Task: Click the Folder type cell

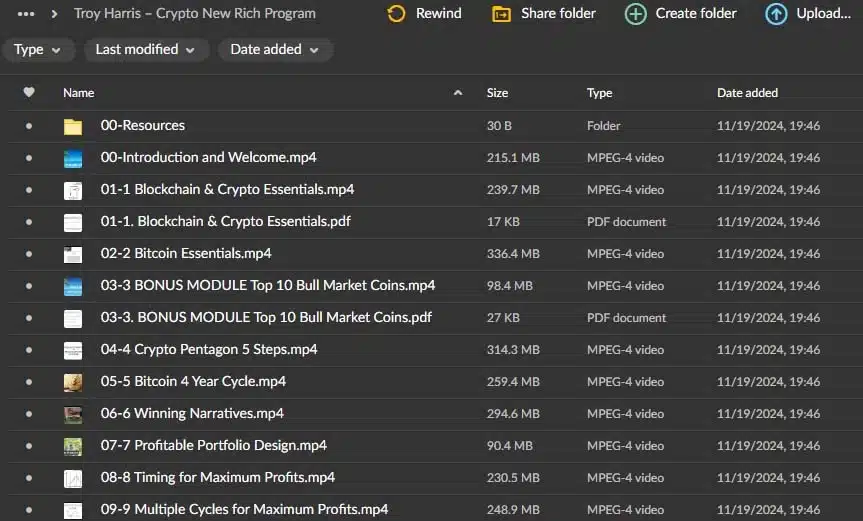Action: pos(603,126)
